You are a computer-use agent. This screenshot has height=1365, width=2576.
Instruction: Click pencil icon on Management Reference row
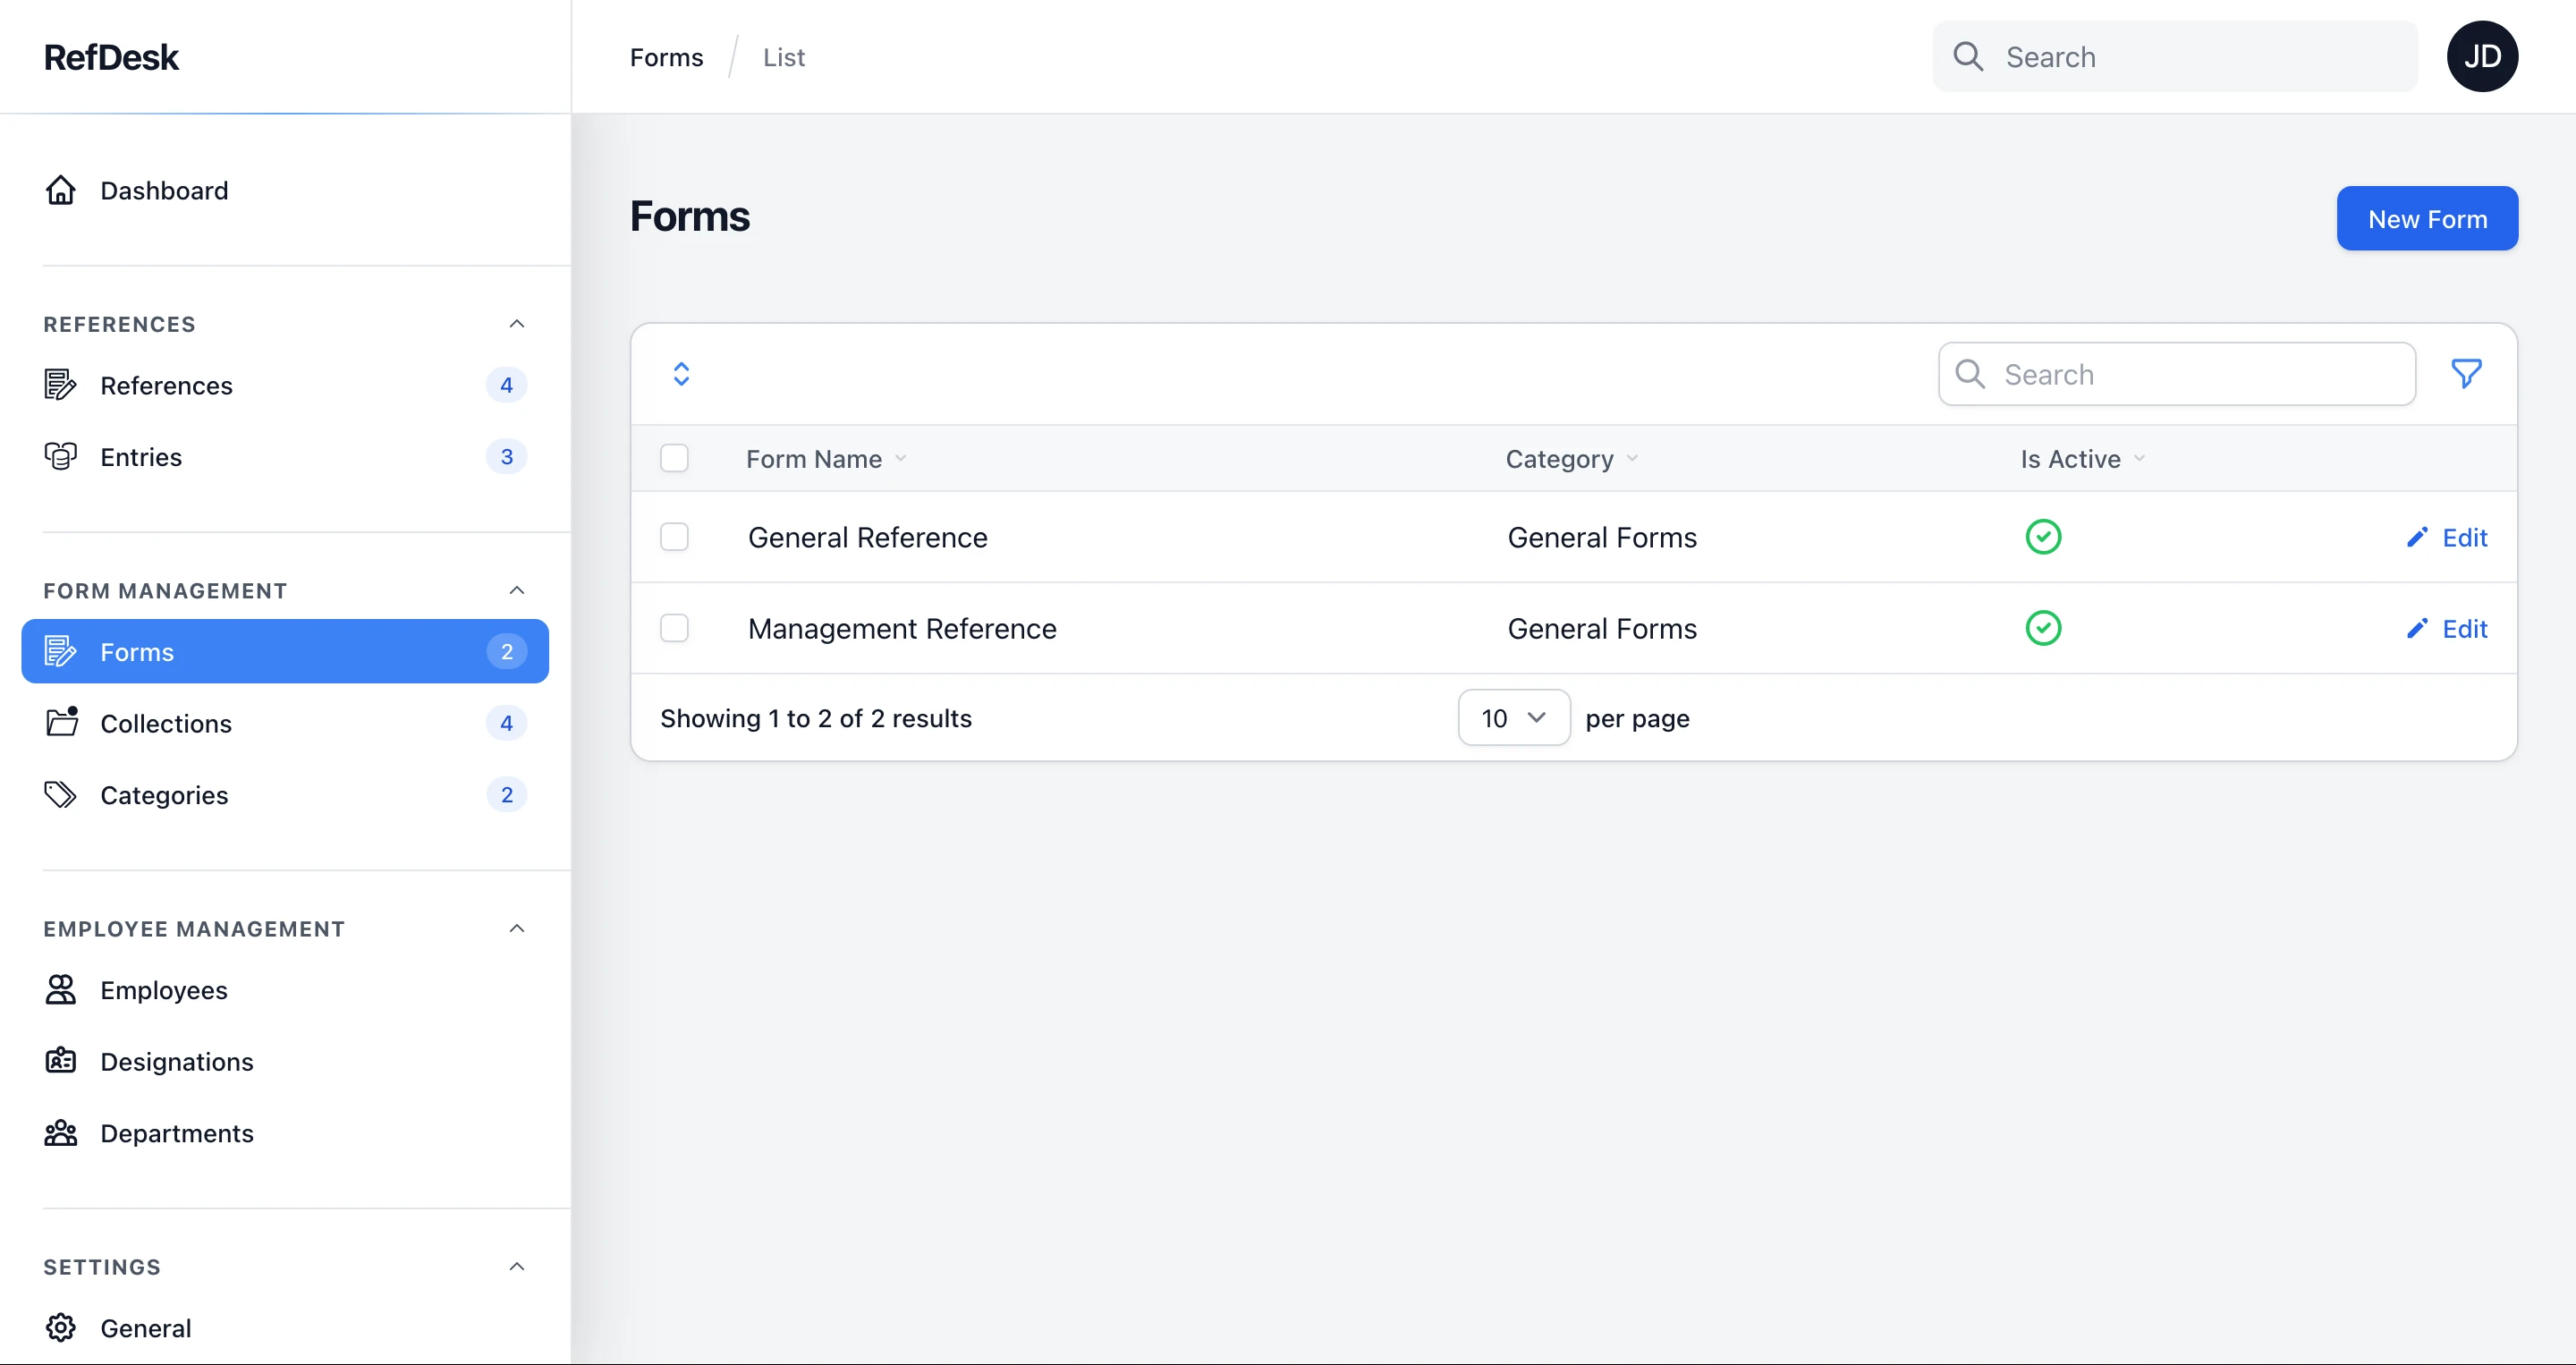point(2417,629)
